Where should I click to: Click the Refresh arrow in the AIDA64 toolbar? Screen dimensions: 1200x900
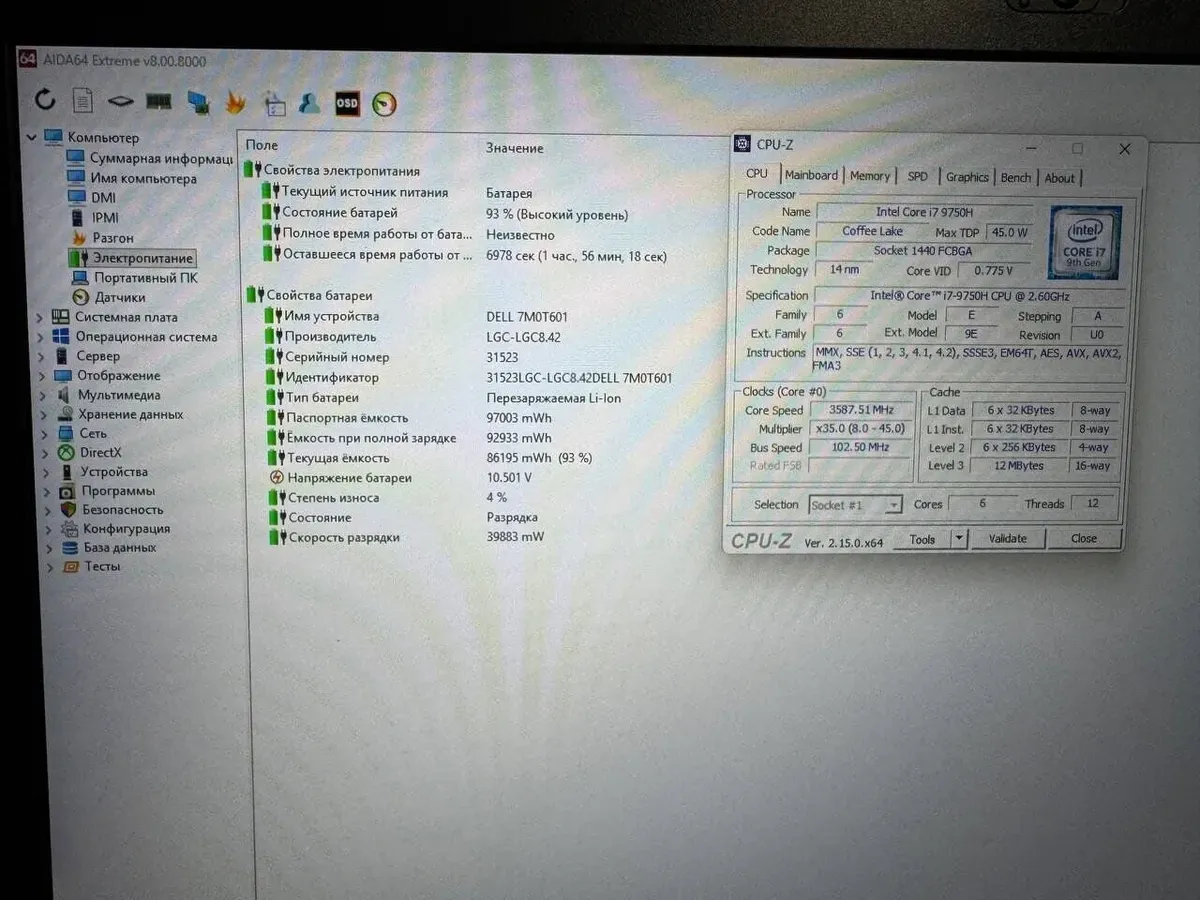(45, 99)
